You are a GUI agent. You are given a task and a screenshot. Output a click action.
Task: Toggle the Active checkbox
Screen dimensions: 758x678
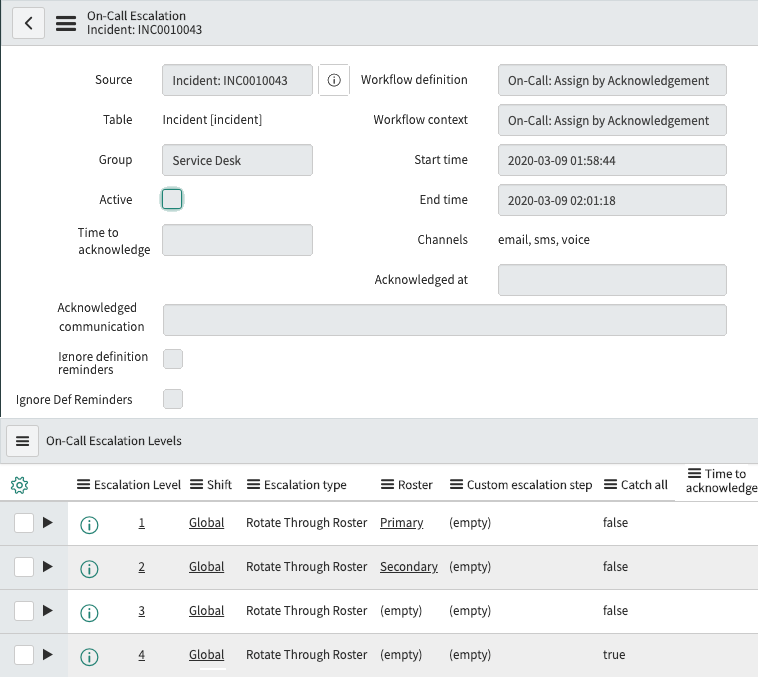[x=172, y=199]
